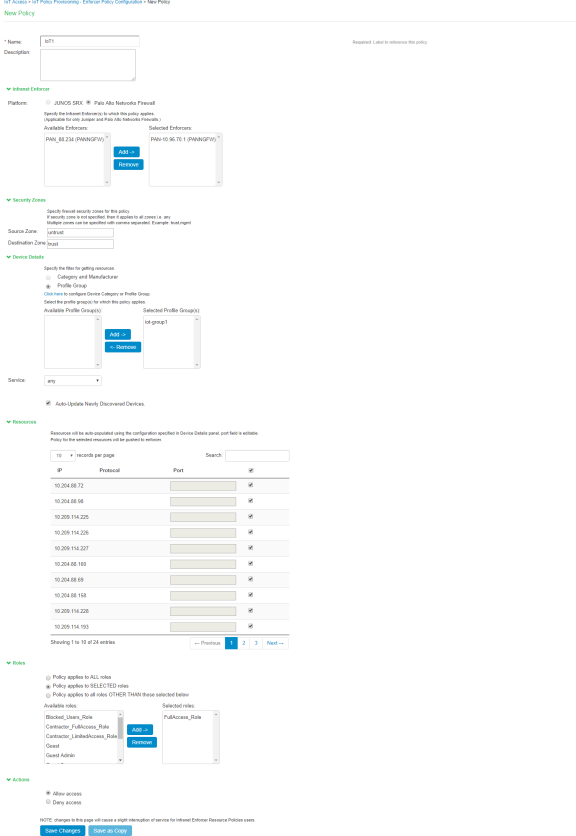Screen dimensions: 576x836
Task: Collapse the Security Zones section chevron
Action: point(8,200)
